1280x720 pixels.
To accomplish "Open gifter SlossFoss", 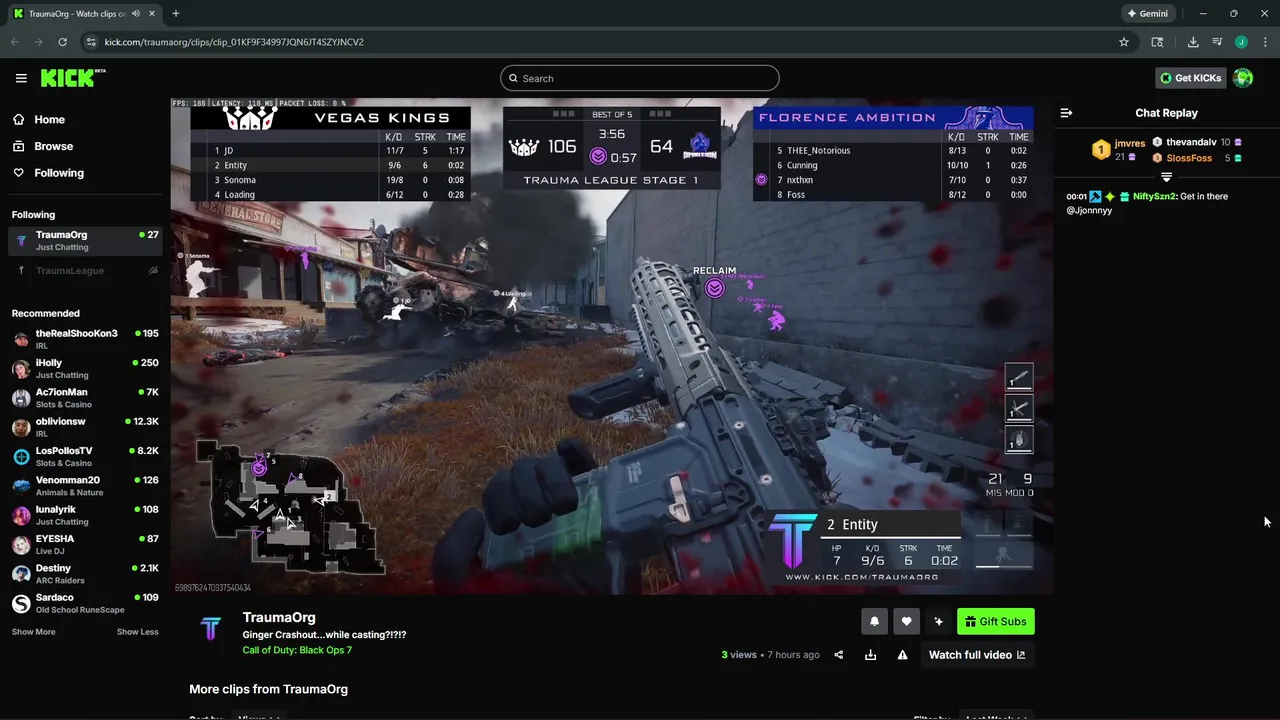I will 1189,158.
